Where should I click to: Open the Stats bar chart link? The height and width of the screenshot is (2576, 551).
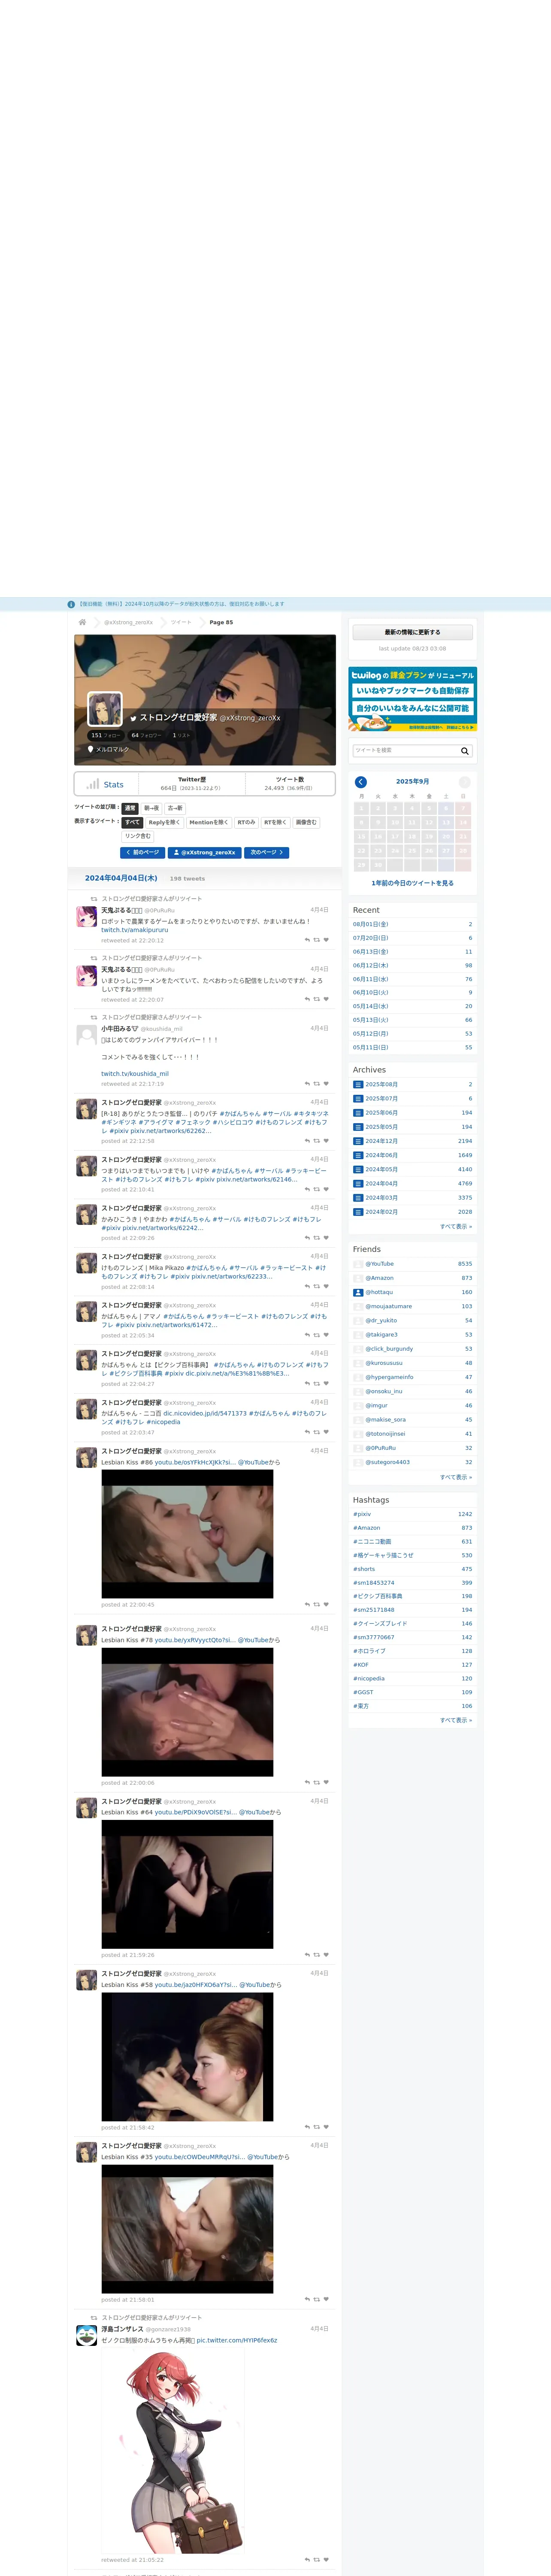click(106, 785)
